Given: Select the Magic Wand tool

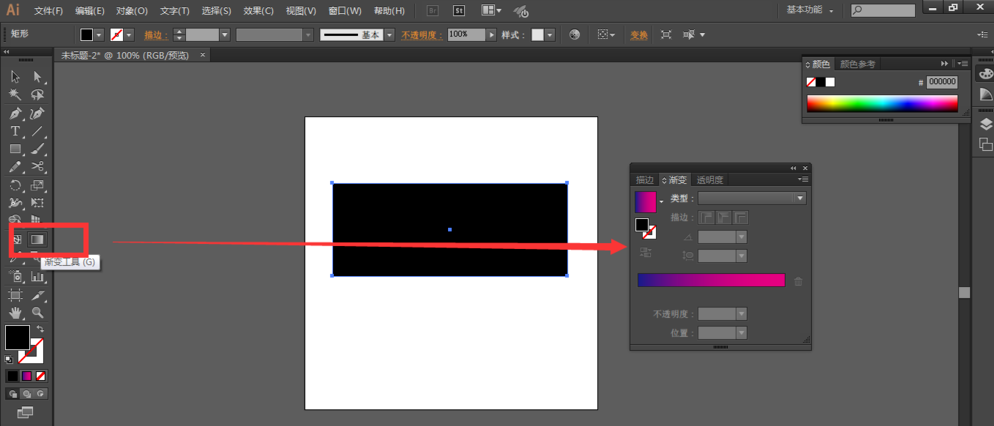Looking at the screenshot, I should (x=15, y=95).
